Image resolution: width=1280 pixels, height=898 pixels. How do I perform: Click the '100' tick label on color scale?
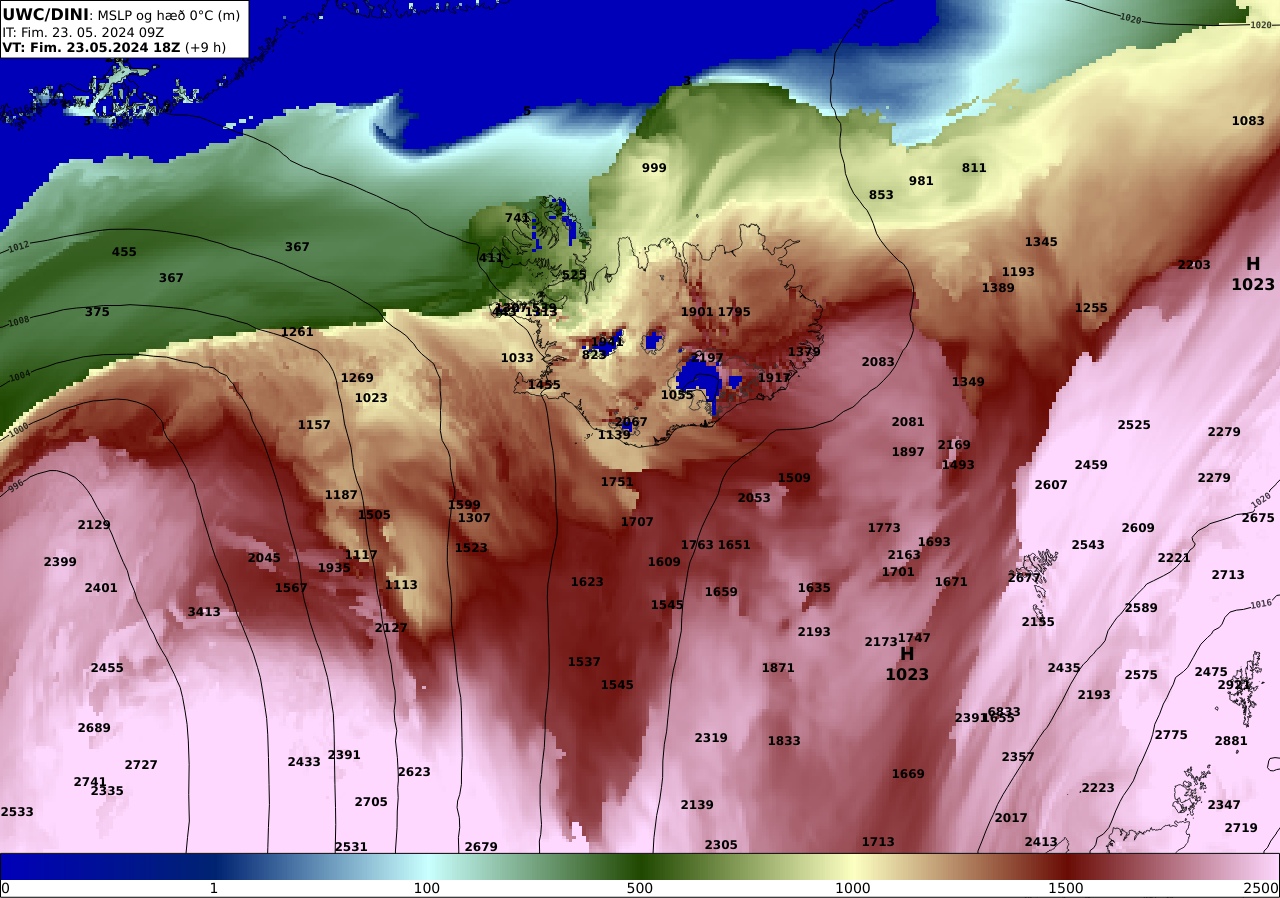(x=427, y=888)
